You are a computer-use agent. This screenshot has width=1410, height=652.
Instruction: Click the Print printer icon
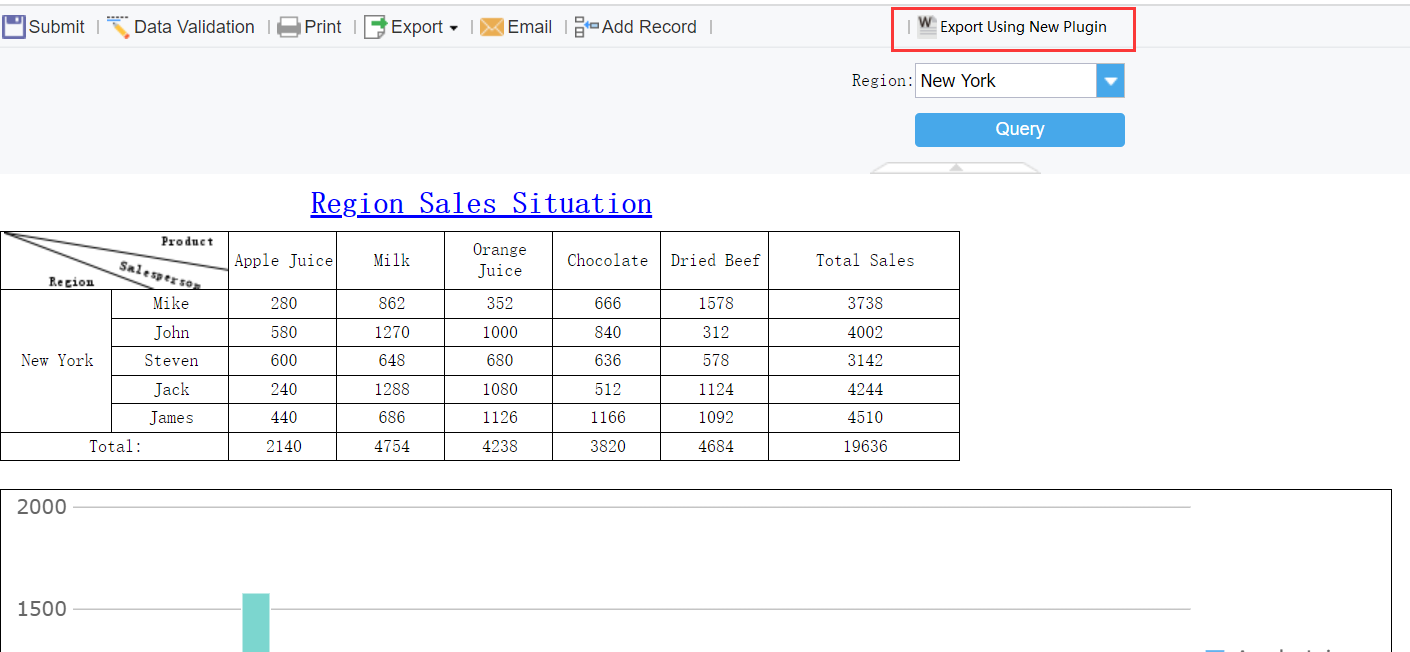[289, 27]
